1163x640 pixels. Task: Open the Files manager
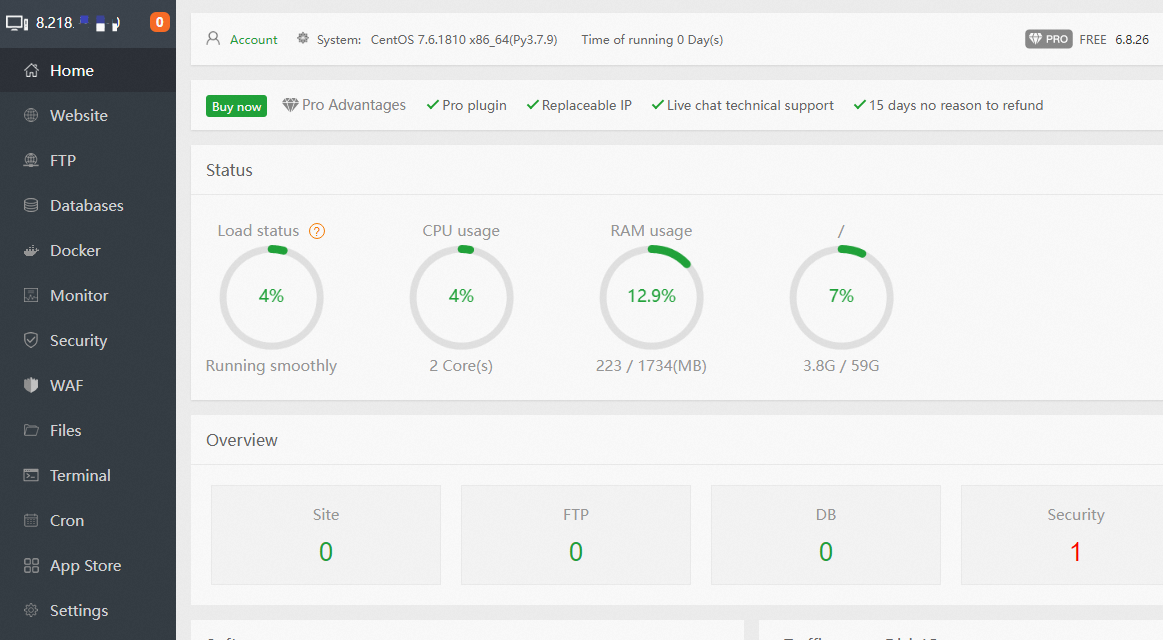tap(88, 430)
